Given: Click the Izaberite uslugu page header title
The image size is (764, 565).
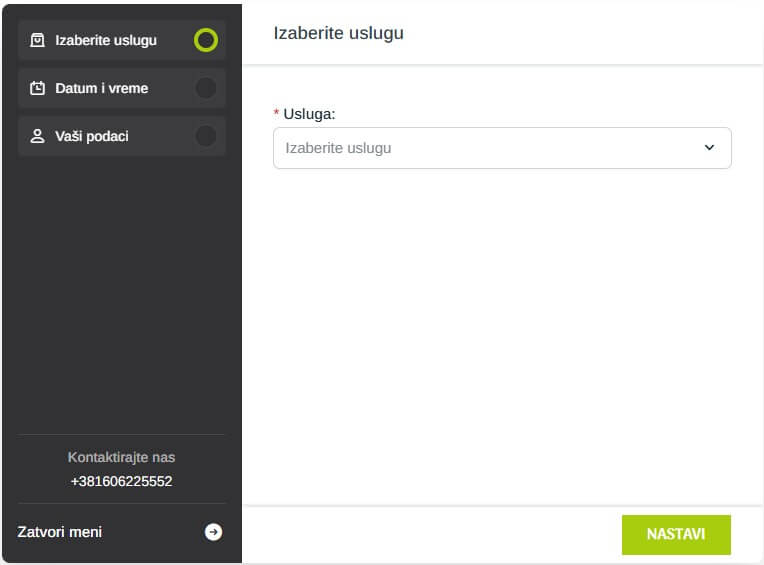Looking at the screenshot, I should (338, 33).
